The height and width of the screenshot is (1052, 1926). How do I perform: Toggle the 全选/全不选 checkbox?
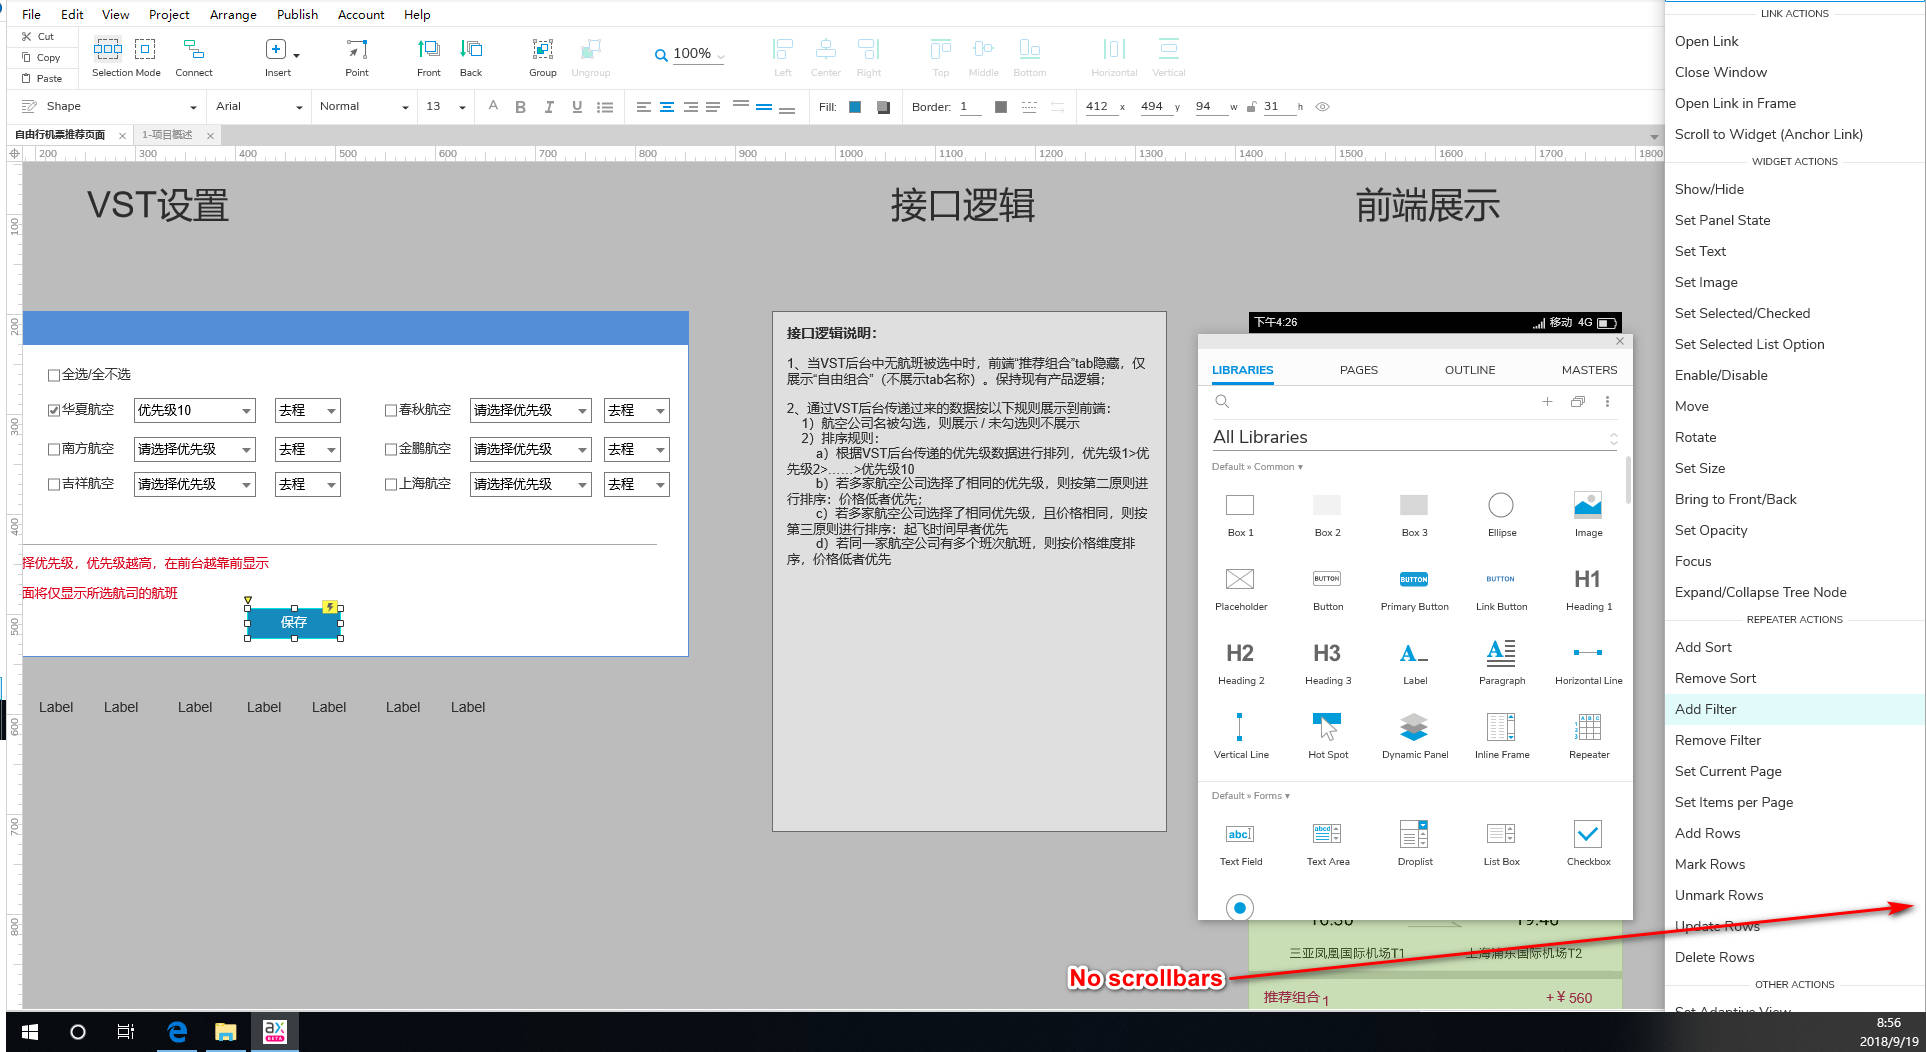click(x=54, y=375)
